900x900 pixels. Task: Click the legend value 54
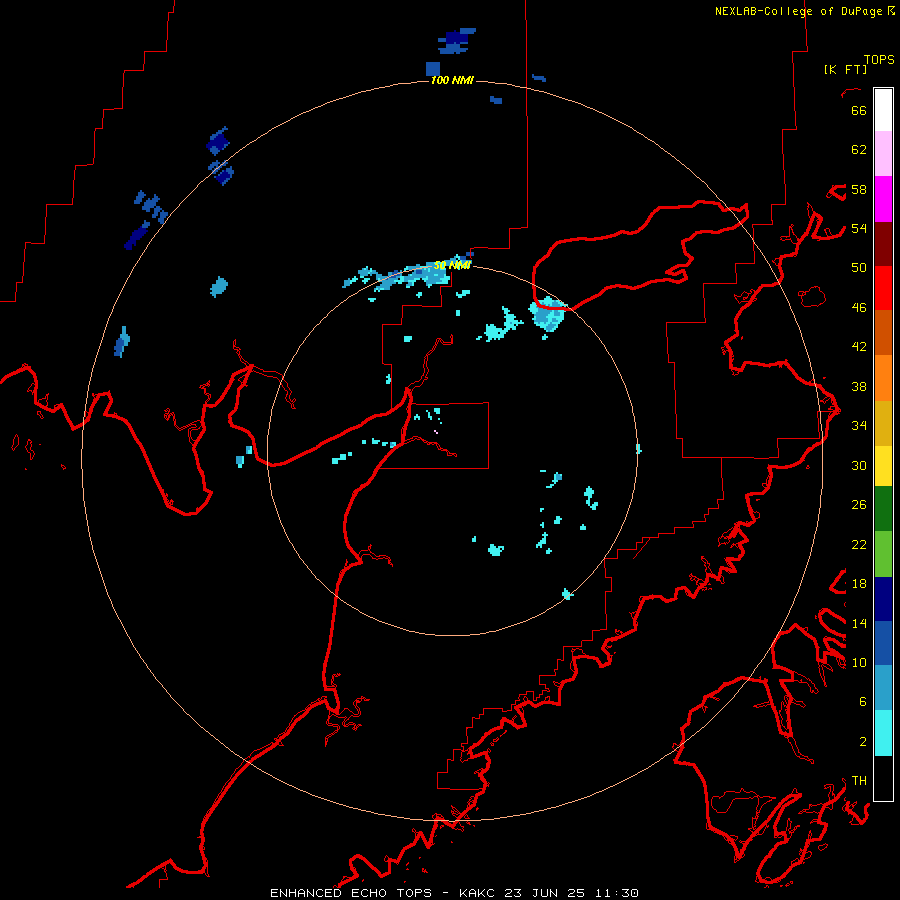(859, 228)
